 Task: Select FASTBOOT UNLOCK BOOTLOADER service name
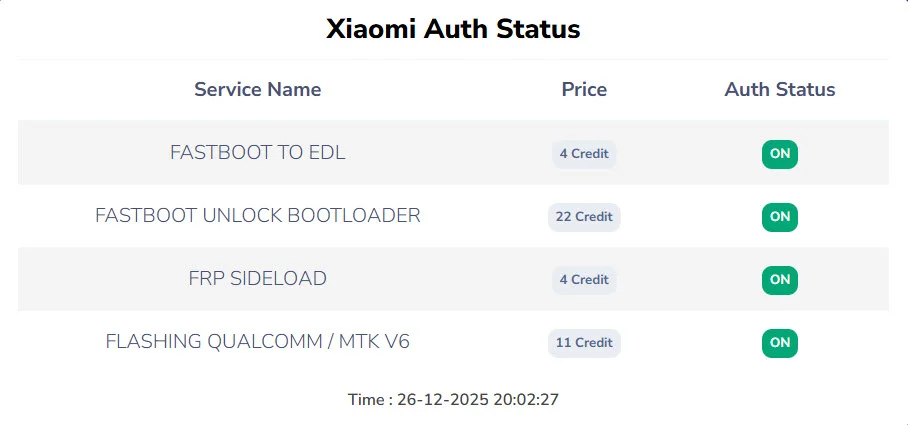[257, 215]
